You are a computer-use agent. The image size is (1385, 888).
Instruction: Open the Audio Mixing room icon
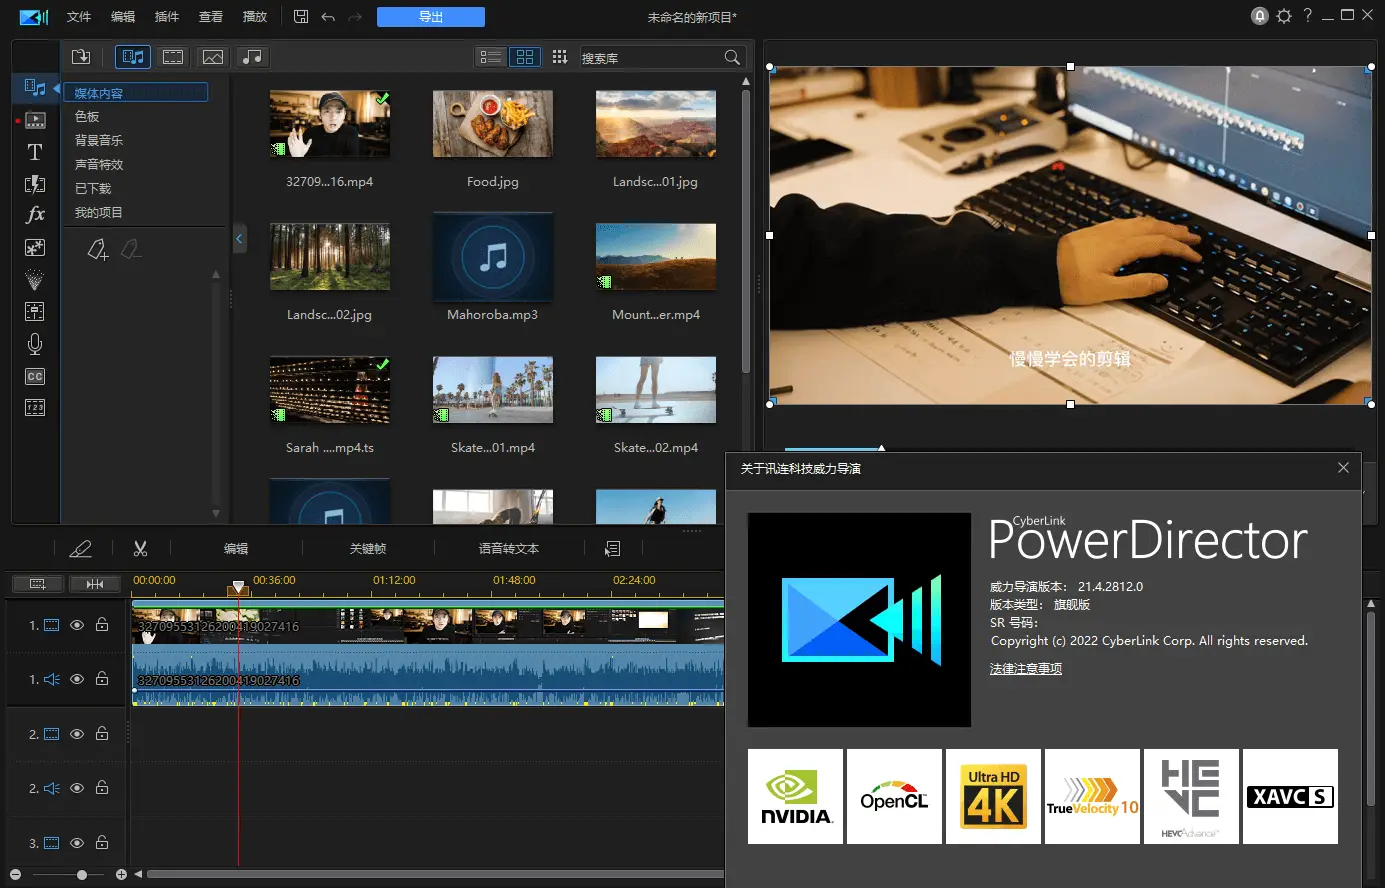point(34,312)
